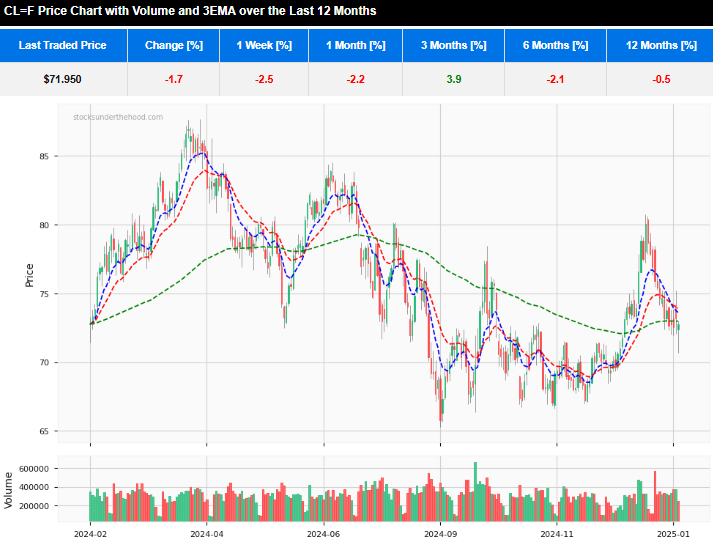Select the -1.7 change value
Image resolution: width=713 pixels, height=546 pixels.
pyautogui.click(x=174, y=79)
